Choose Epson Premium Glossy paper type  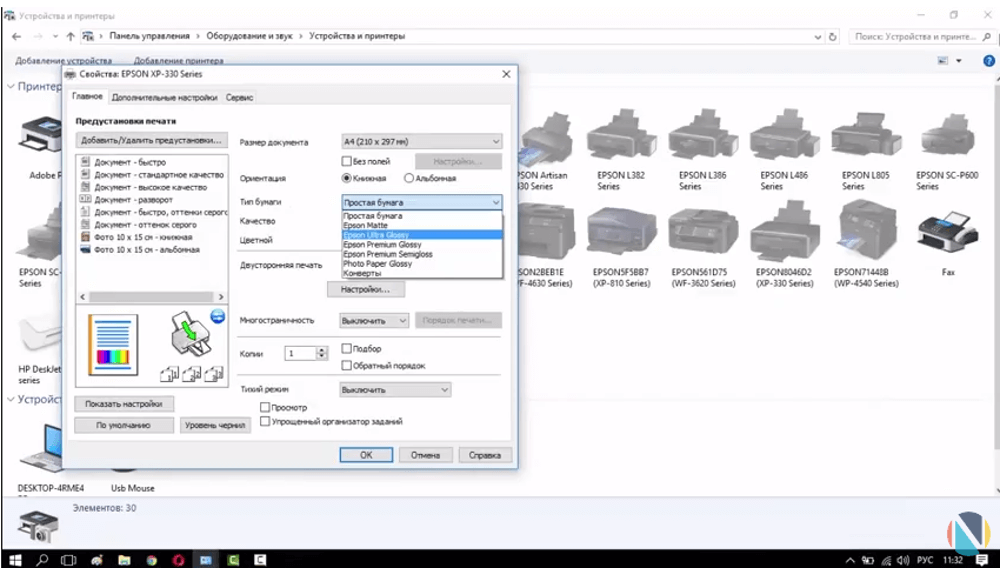click(422, 244)
